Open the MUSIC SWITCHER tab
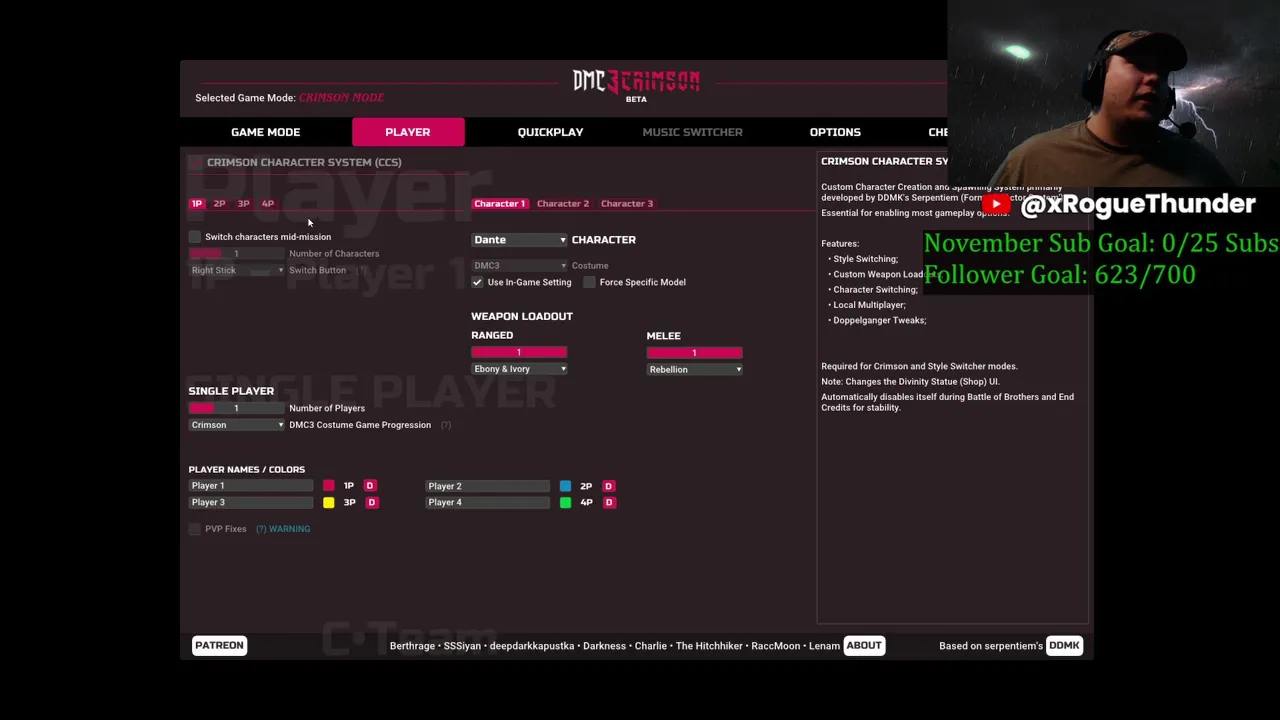The height and width of the screenshot is (720, 1280). click(x=692, y=132)
